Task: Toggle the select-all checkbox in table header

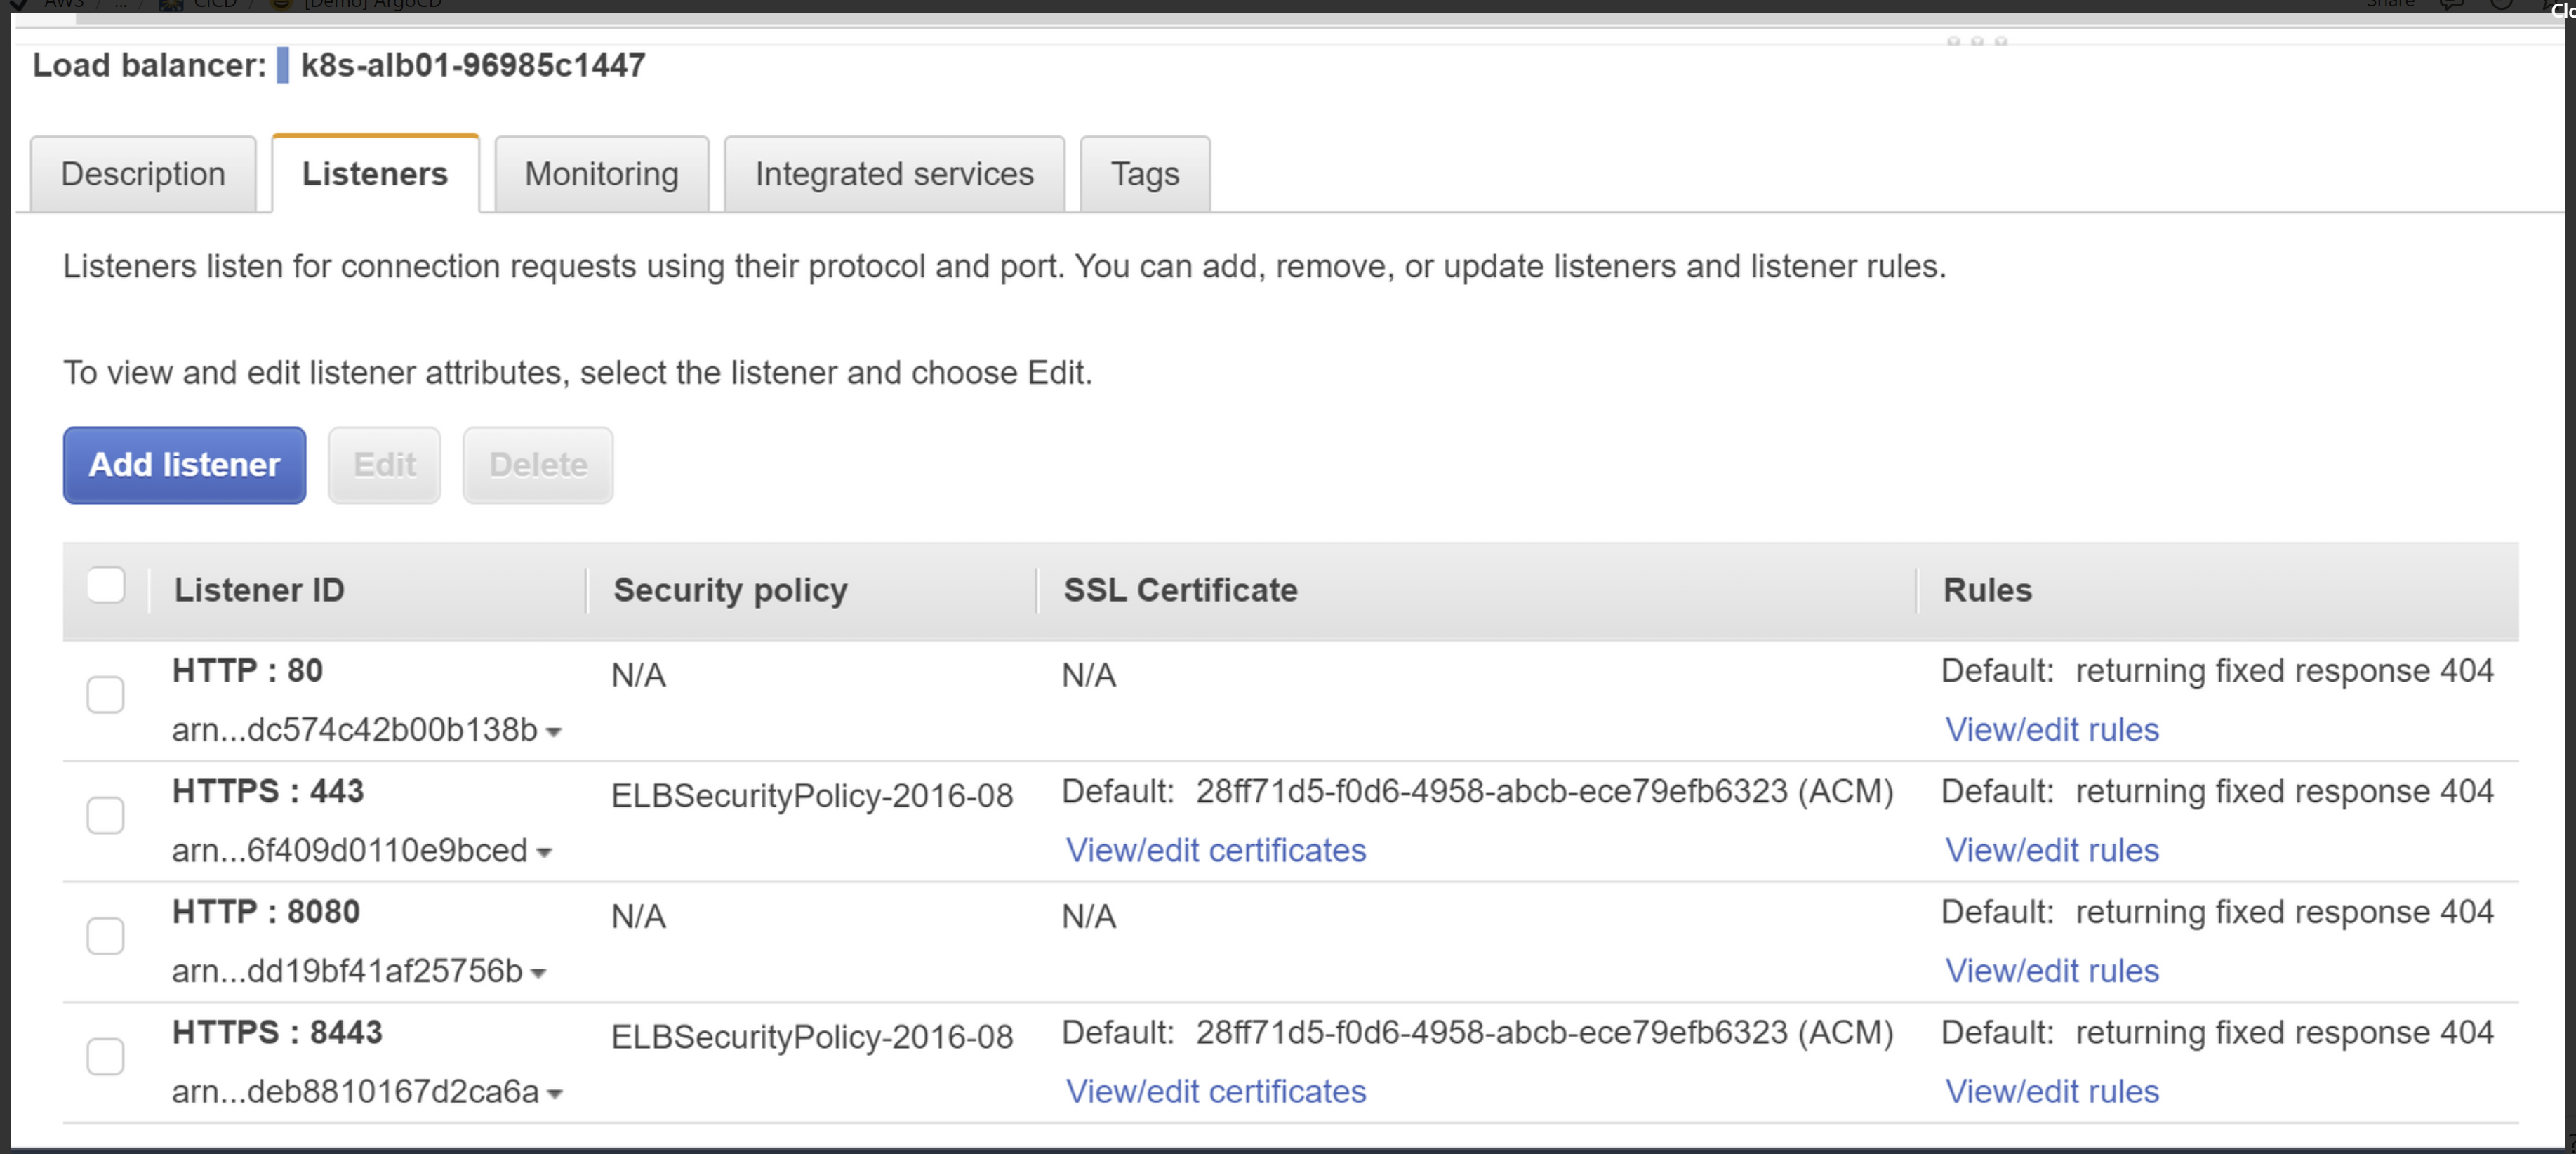Action: [x=105, y=586]
